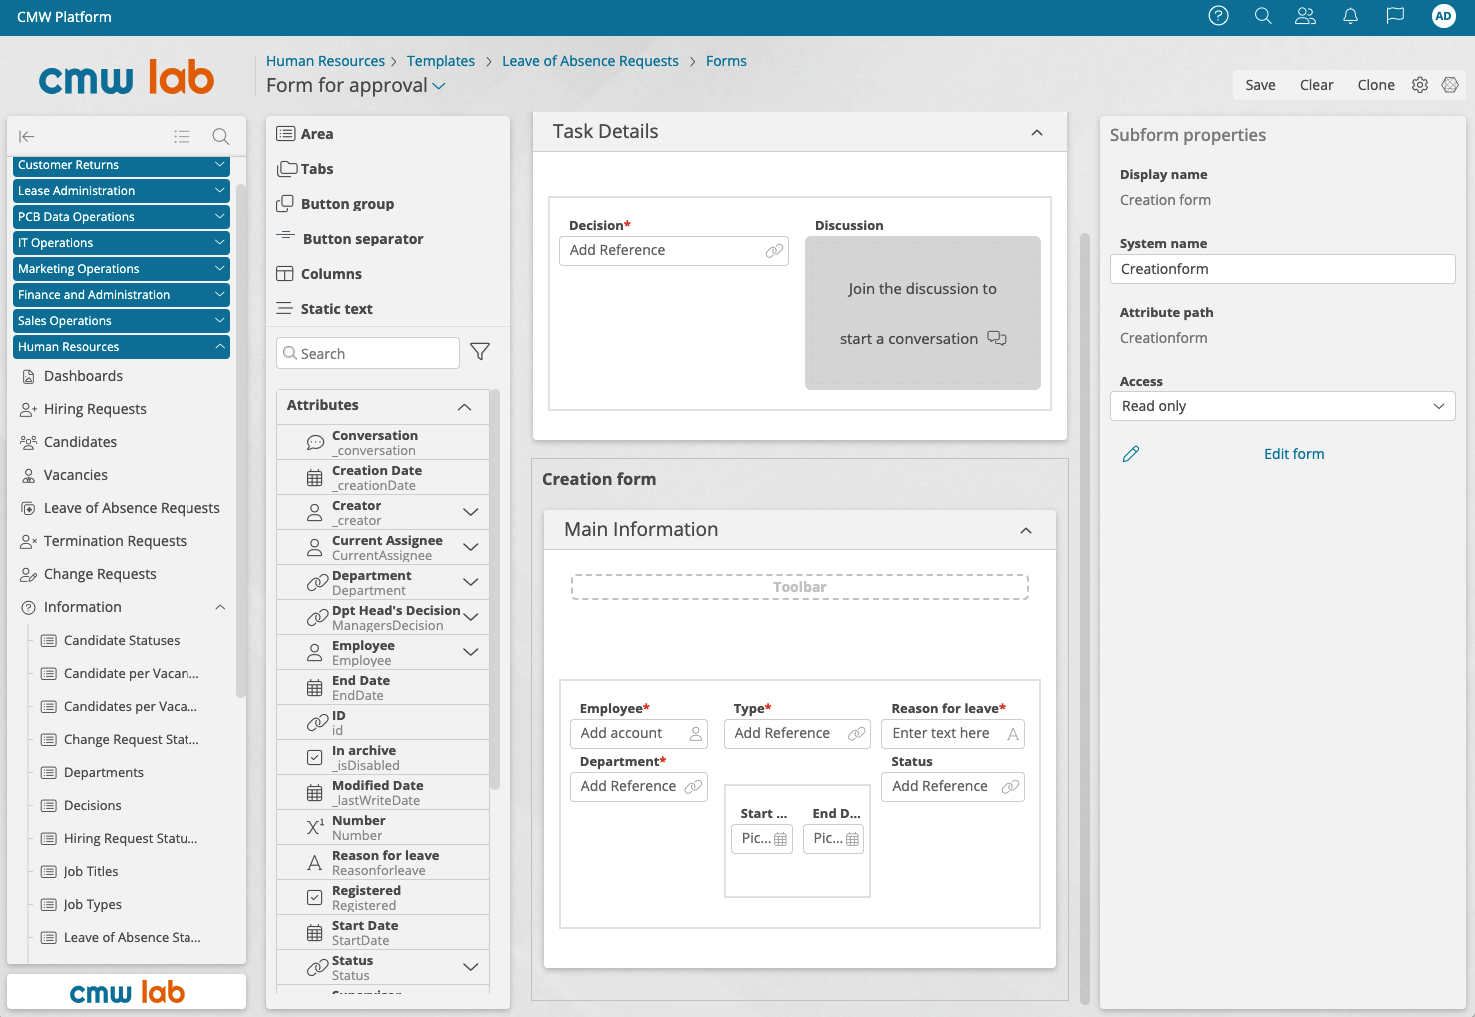Click the AD user avatar

point(1443,16)
